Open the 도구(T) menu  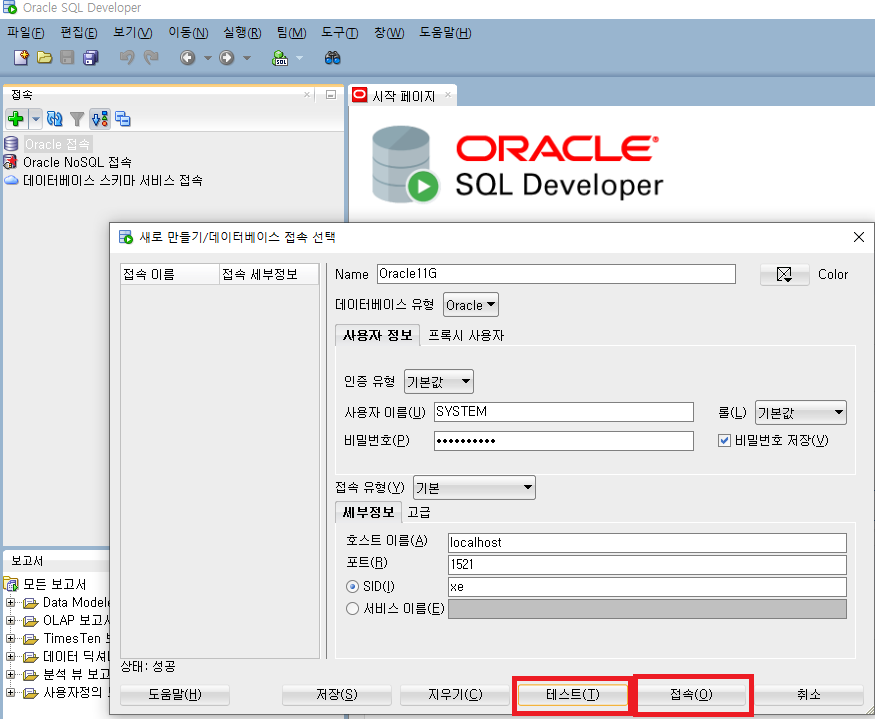(x=339, y=33)
